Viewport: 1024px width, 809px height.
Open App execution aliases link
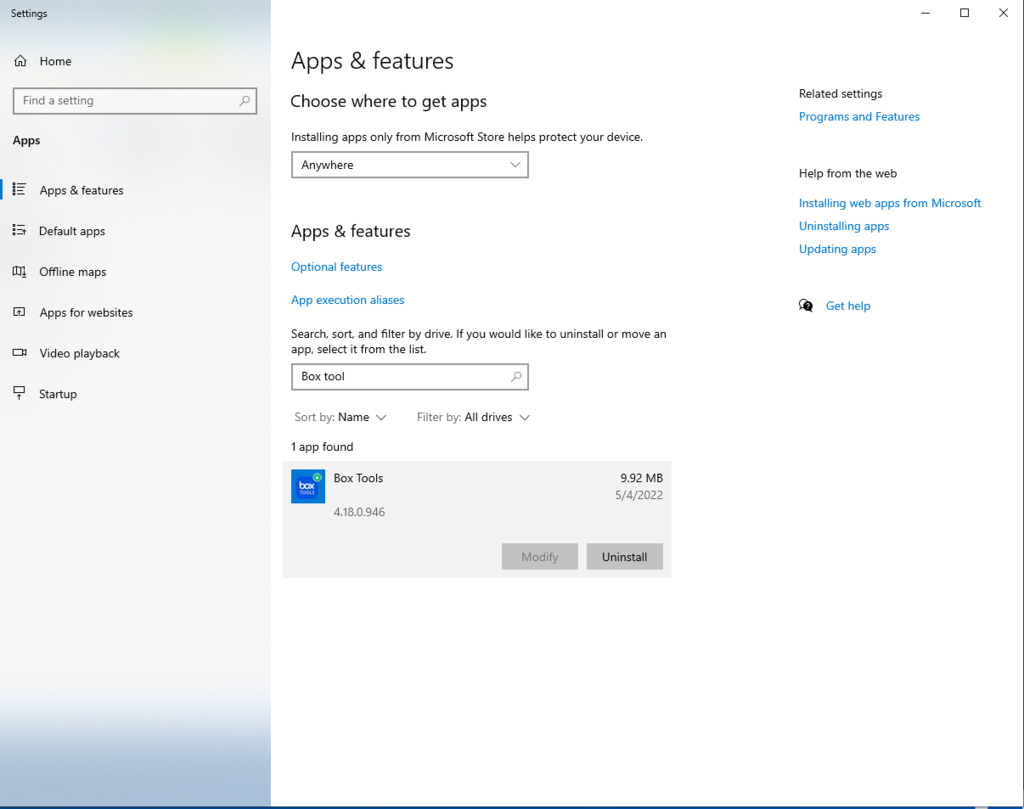(347, 300)
